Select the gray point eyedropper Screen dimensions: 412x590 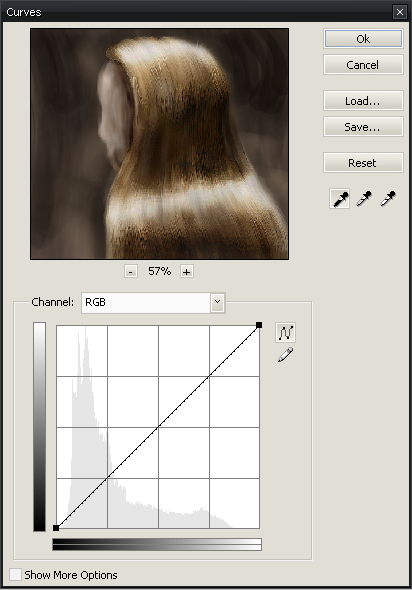(x=364, y=198)
